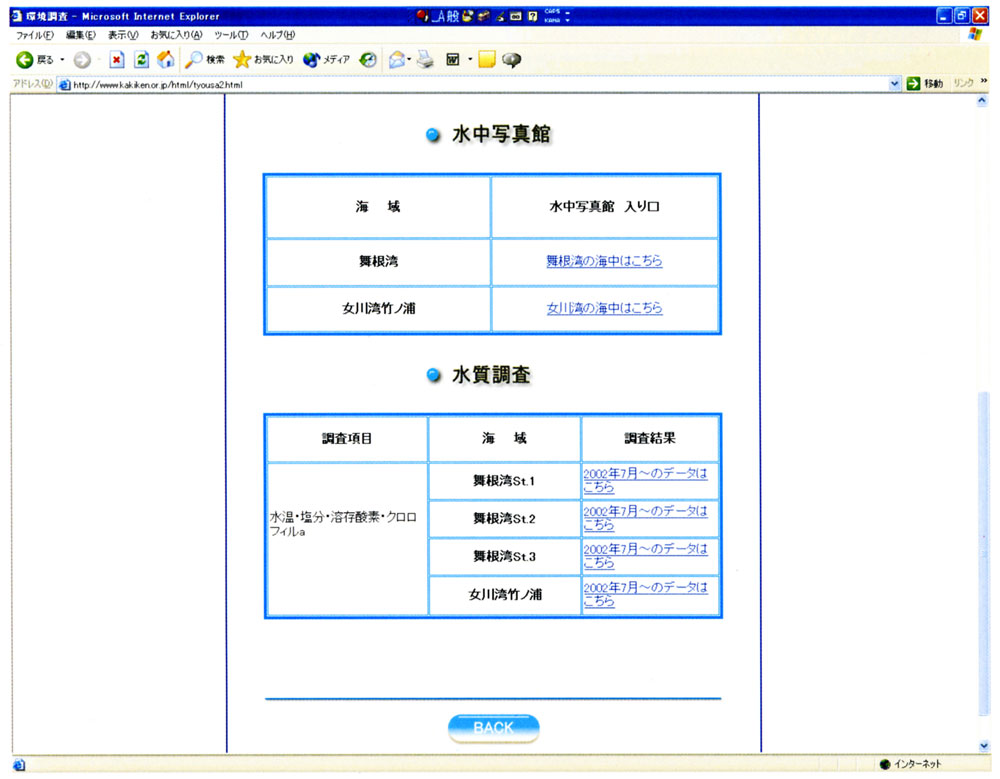This screenshot has width=1000, height=779.
Task: Click the IME 般 conversion mode indicator
Action: tap(452, 17)
